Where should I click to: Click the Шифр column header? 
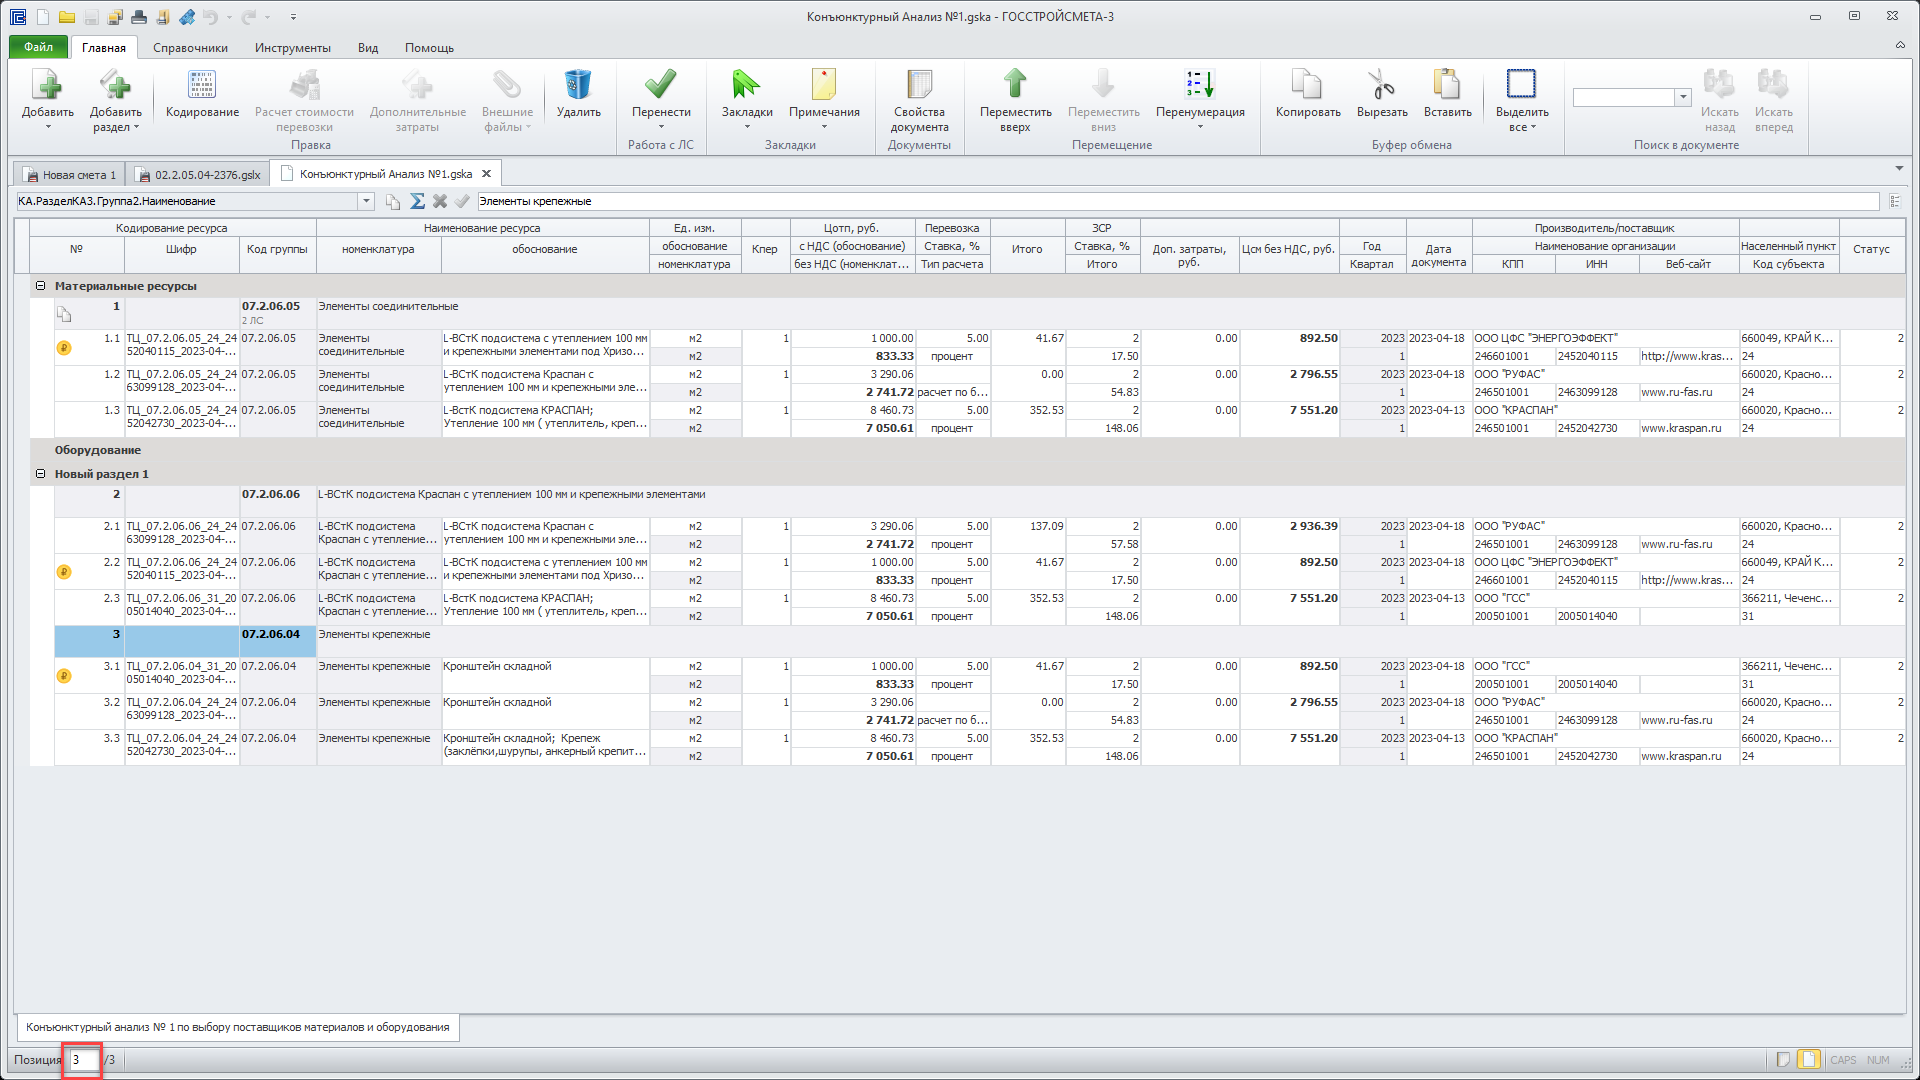click(x=181, y=249)
